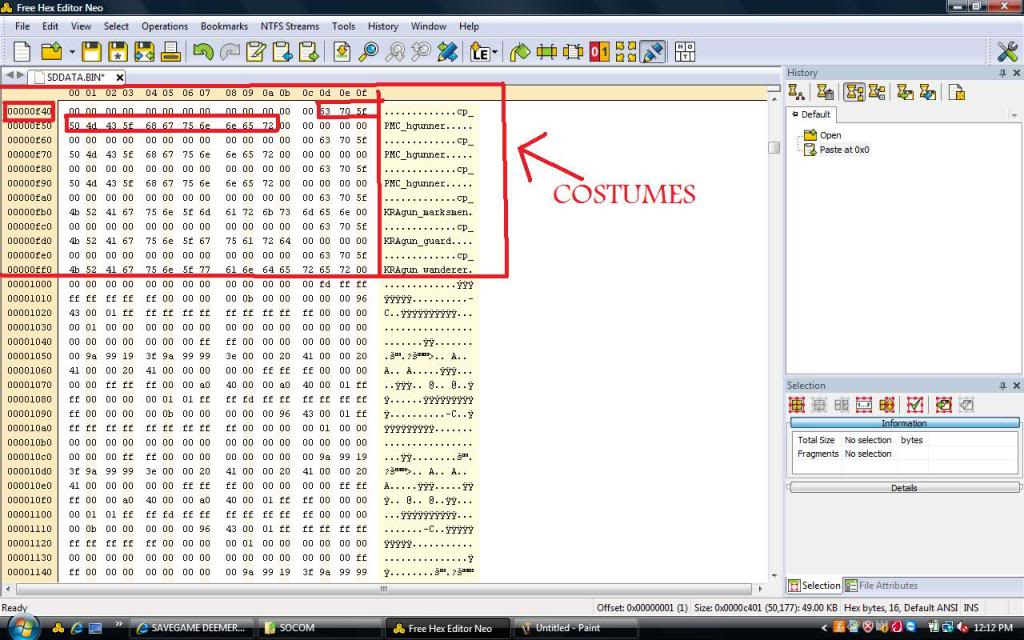Open the Edit menu
Image resolution: width=1024 pixels, height=640 pixels.
(50, 26)
